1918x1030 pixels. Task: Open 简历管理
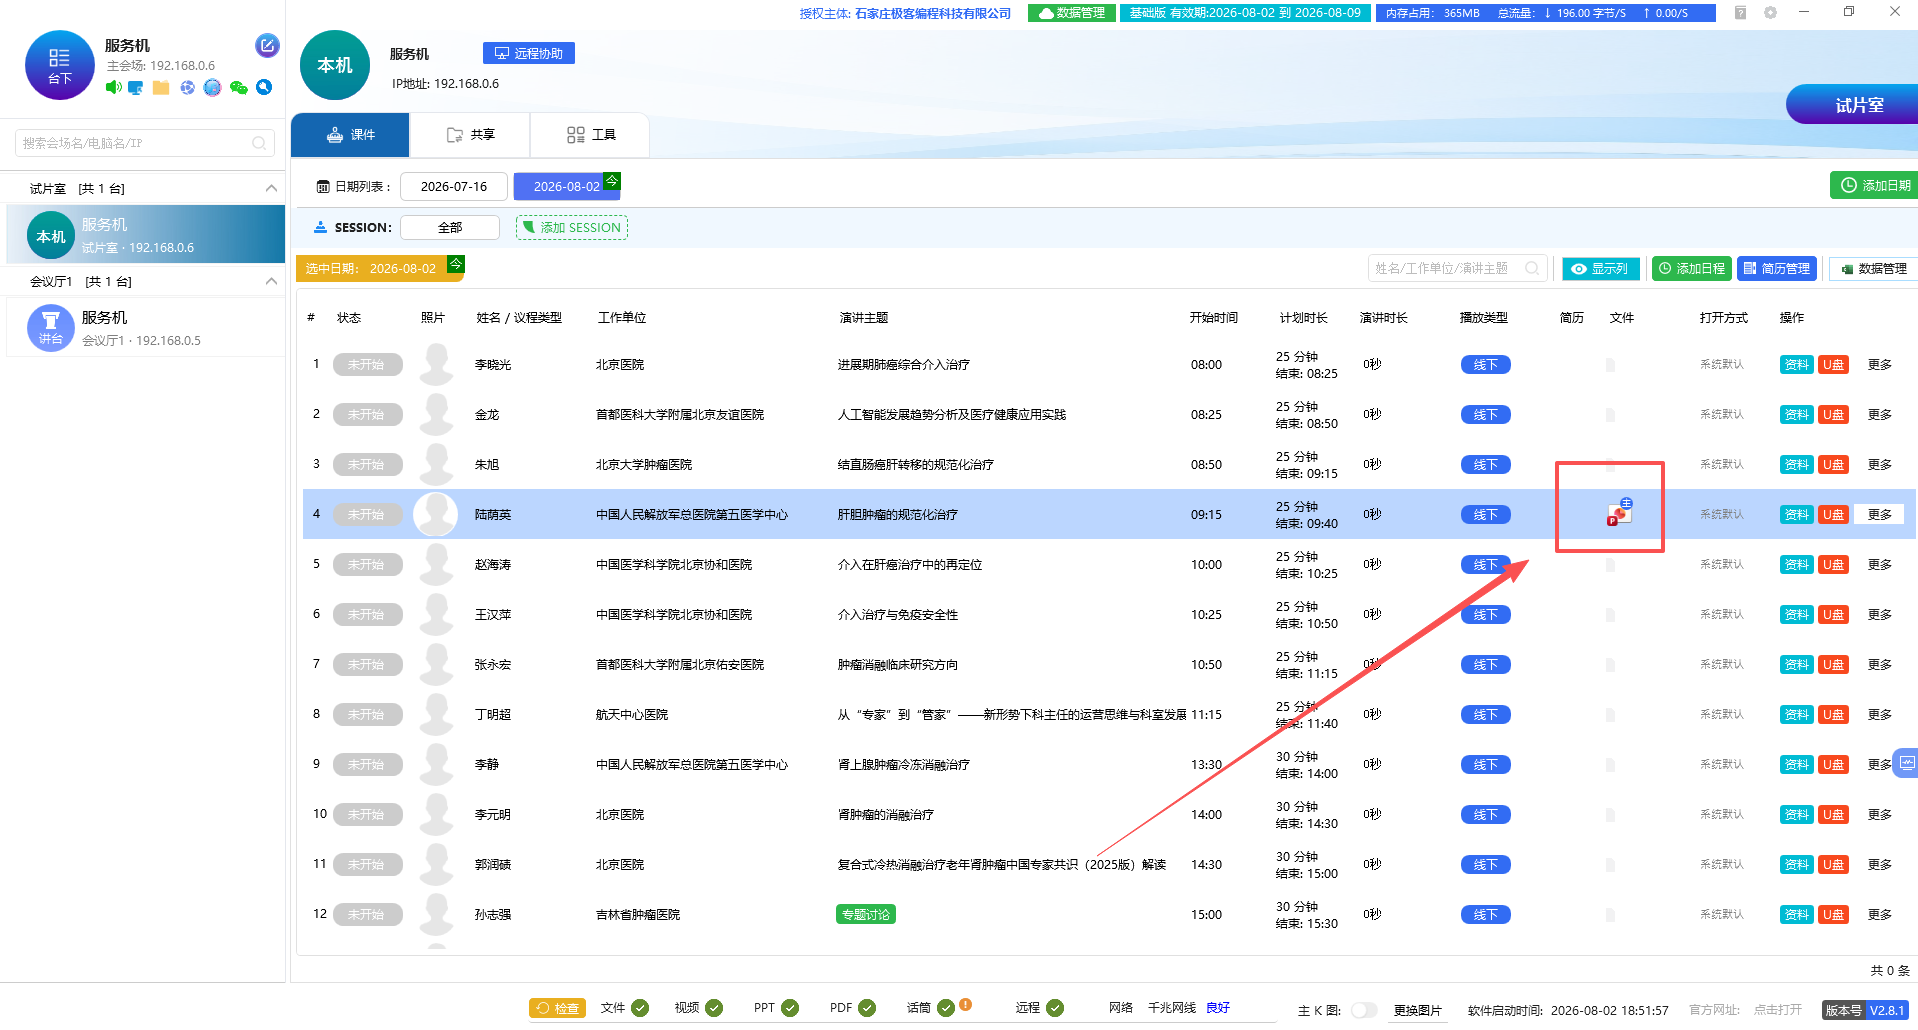(x=1777, y=269)
